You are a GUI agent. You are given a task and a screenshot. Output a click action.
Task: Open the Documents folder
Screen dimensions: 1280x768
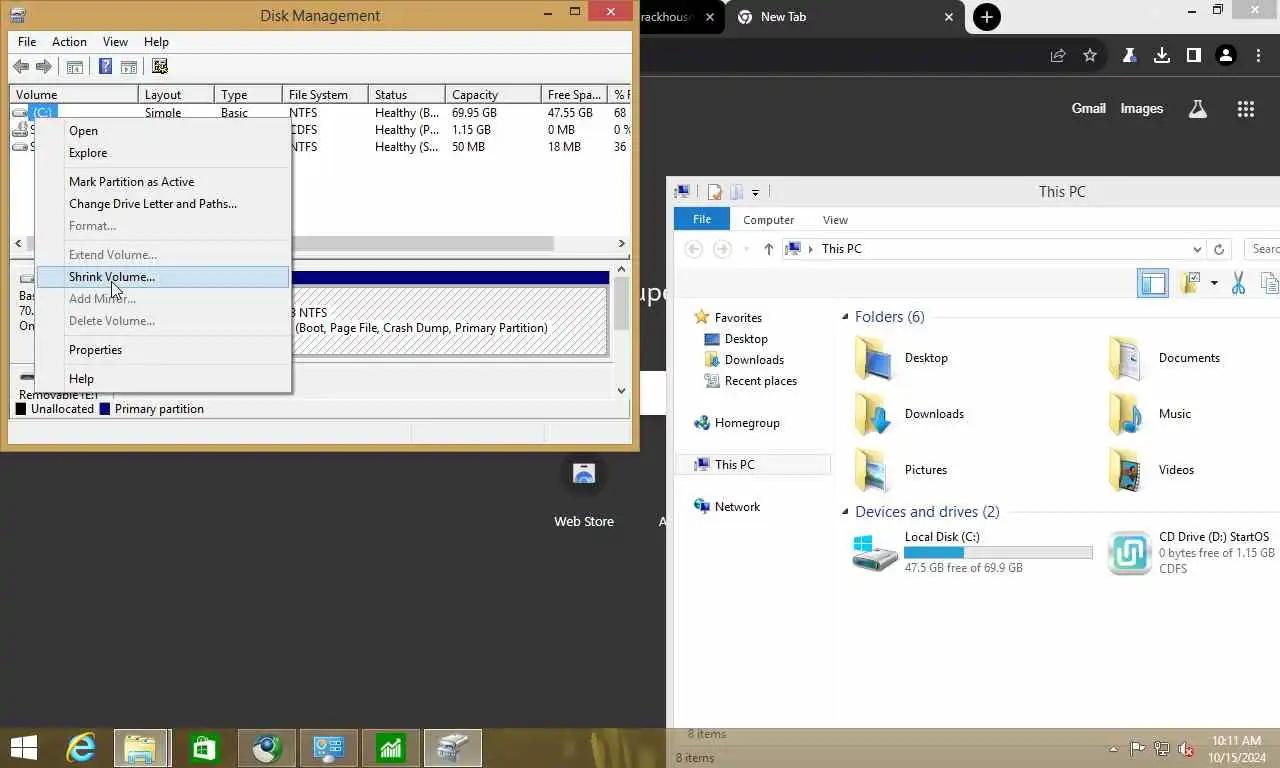[1189, 358]
